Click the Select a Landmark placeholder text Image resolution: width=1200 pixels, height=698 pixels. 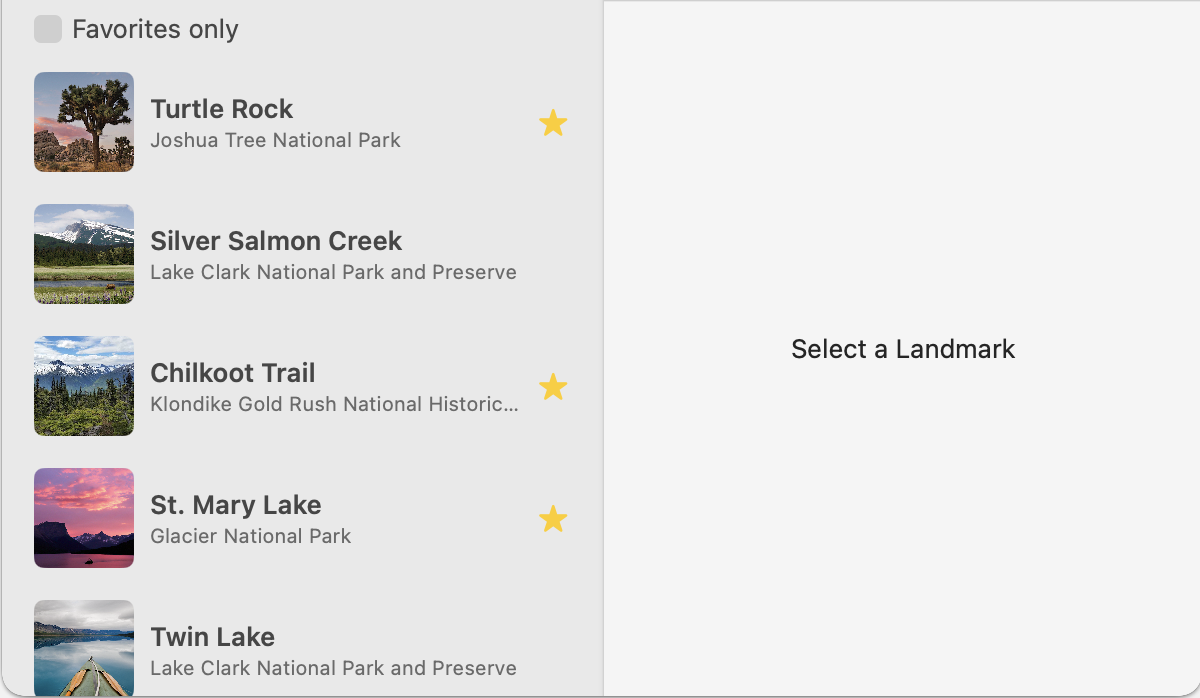click(902, 349)
